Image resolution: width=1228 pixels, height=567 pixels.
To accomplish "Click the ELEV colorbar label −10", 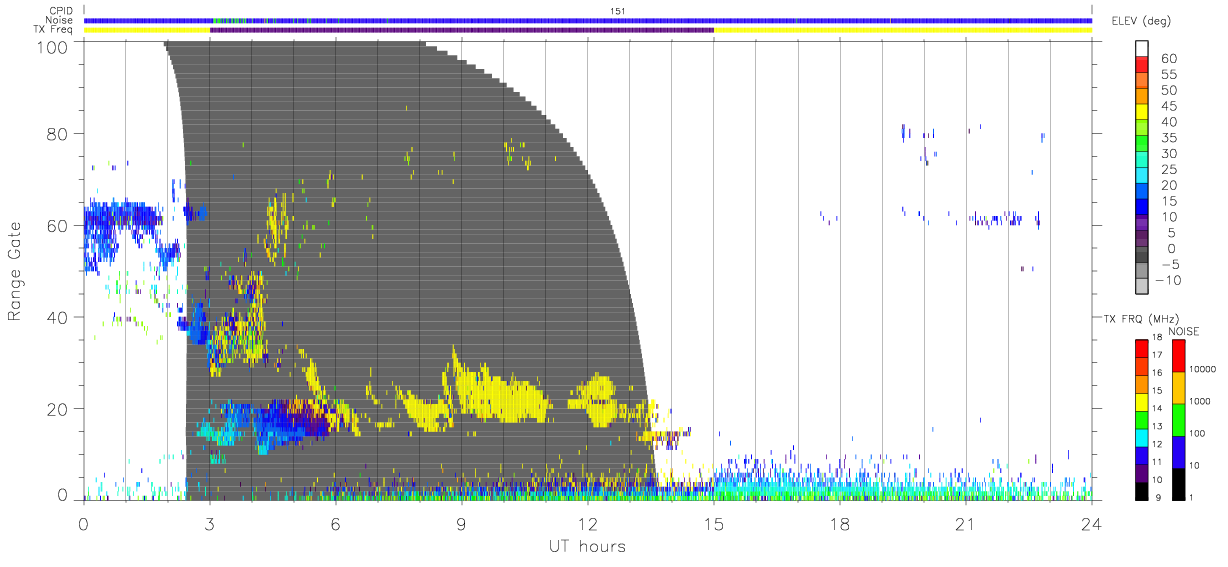I will [1170, 280].
